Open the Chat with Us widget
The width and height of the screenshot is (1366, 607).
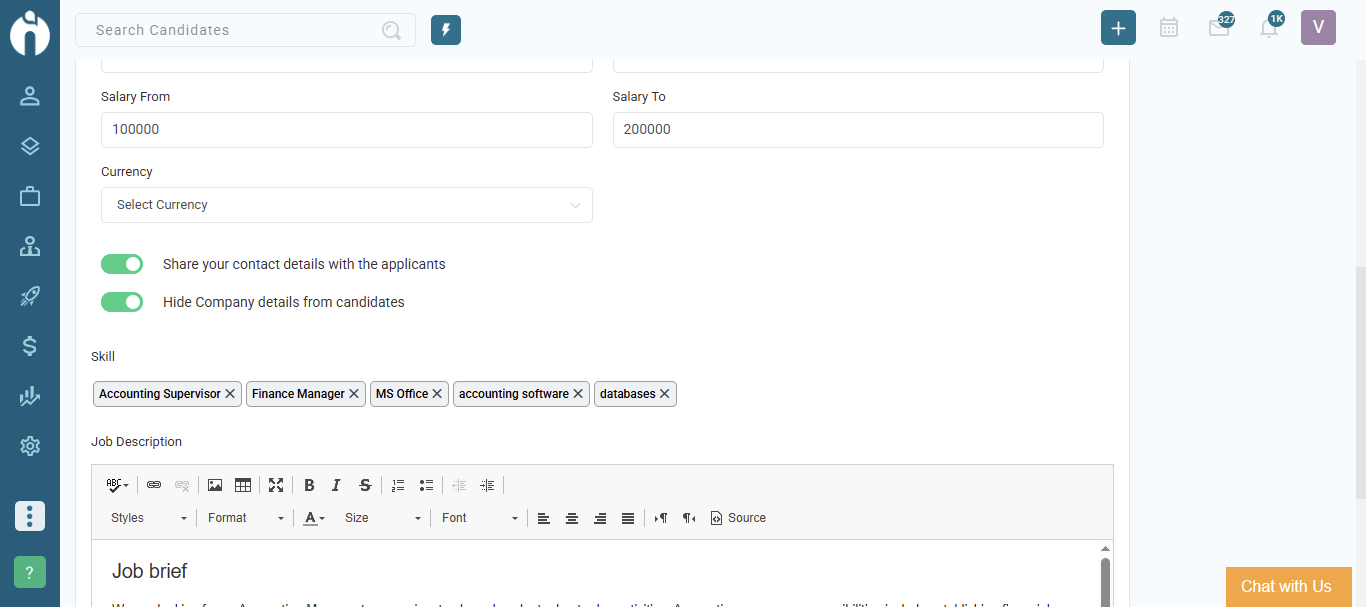1289,587
